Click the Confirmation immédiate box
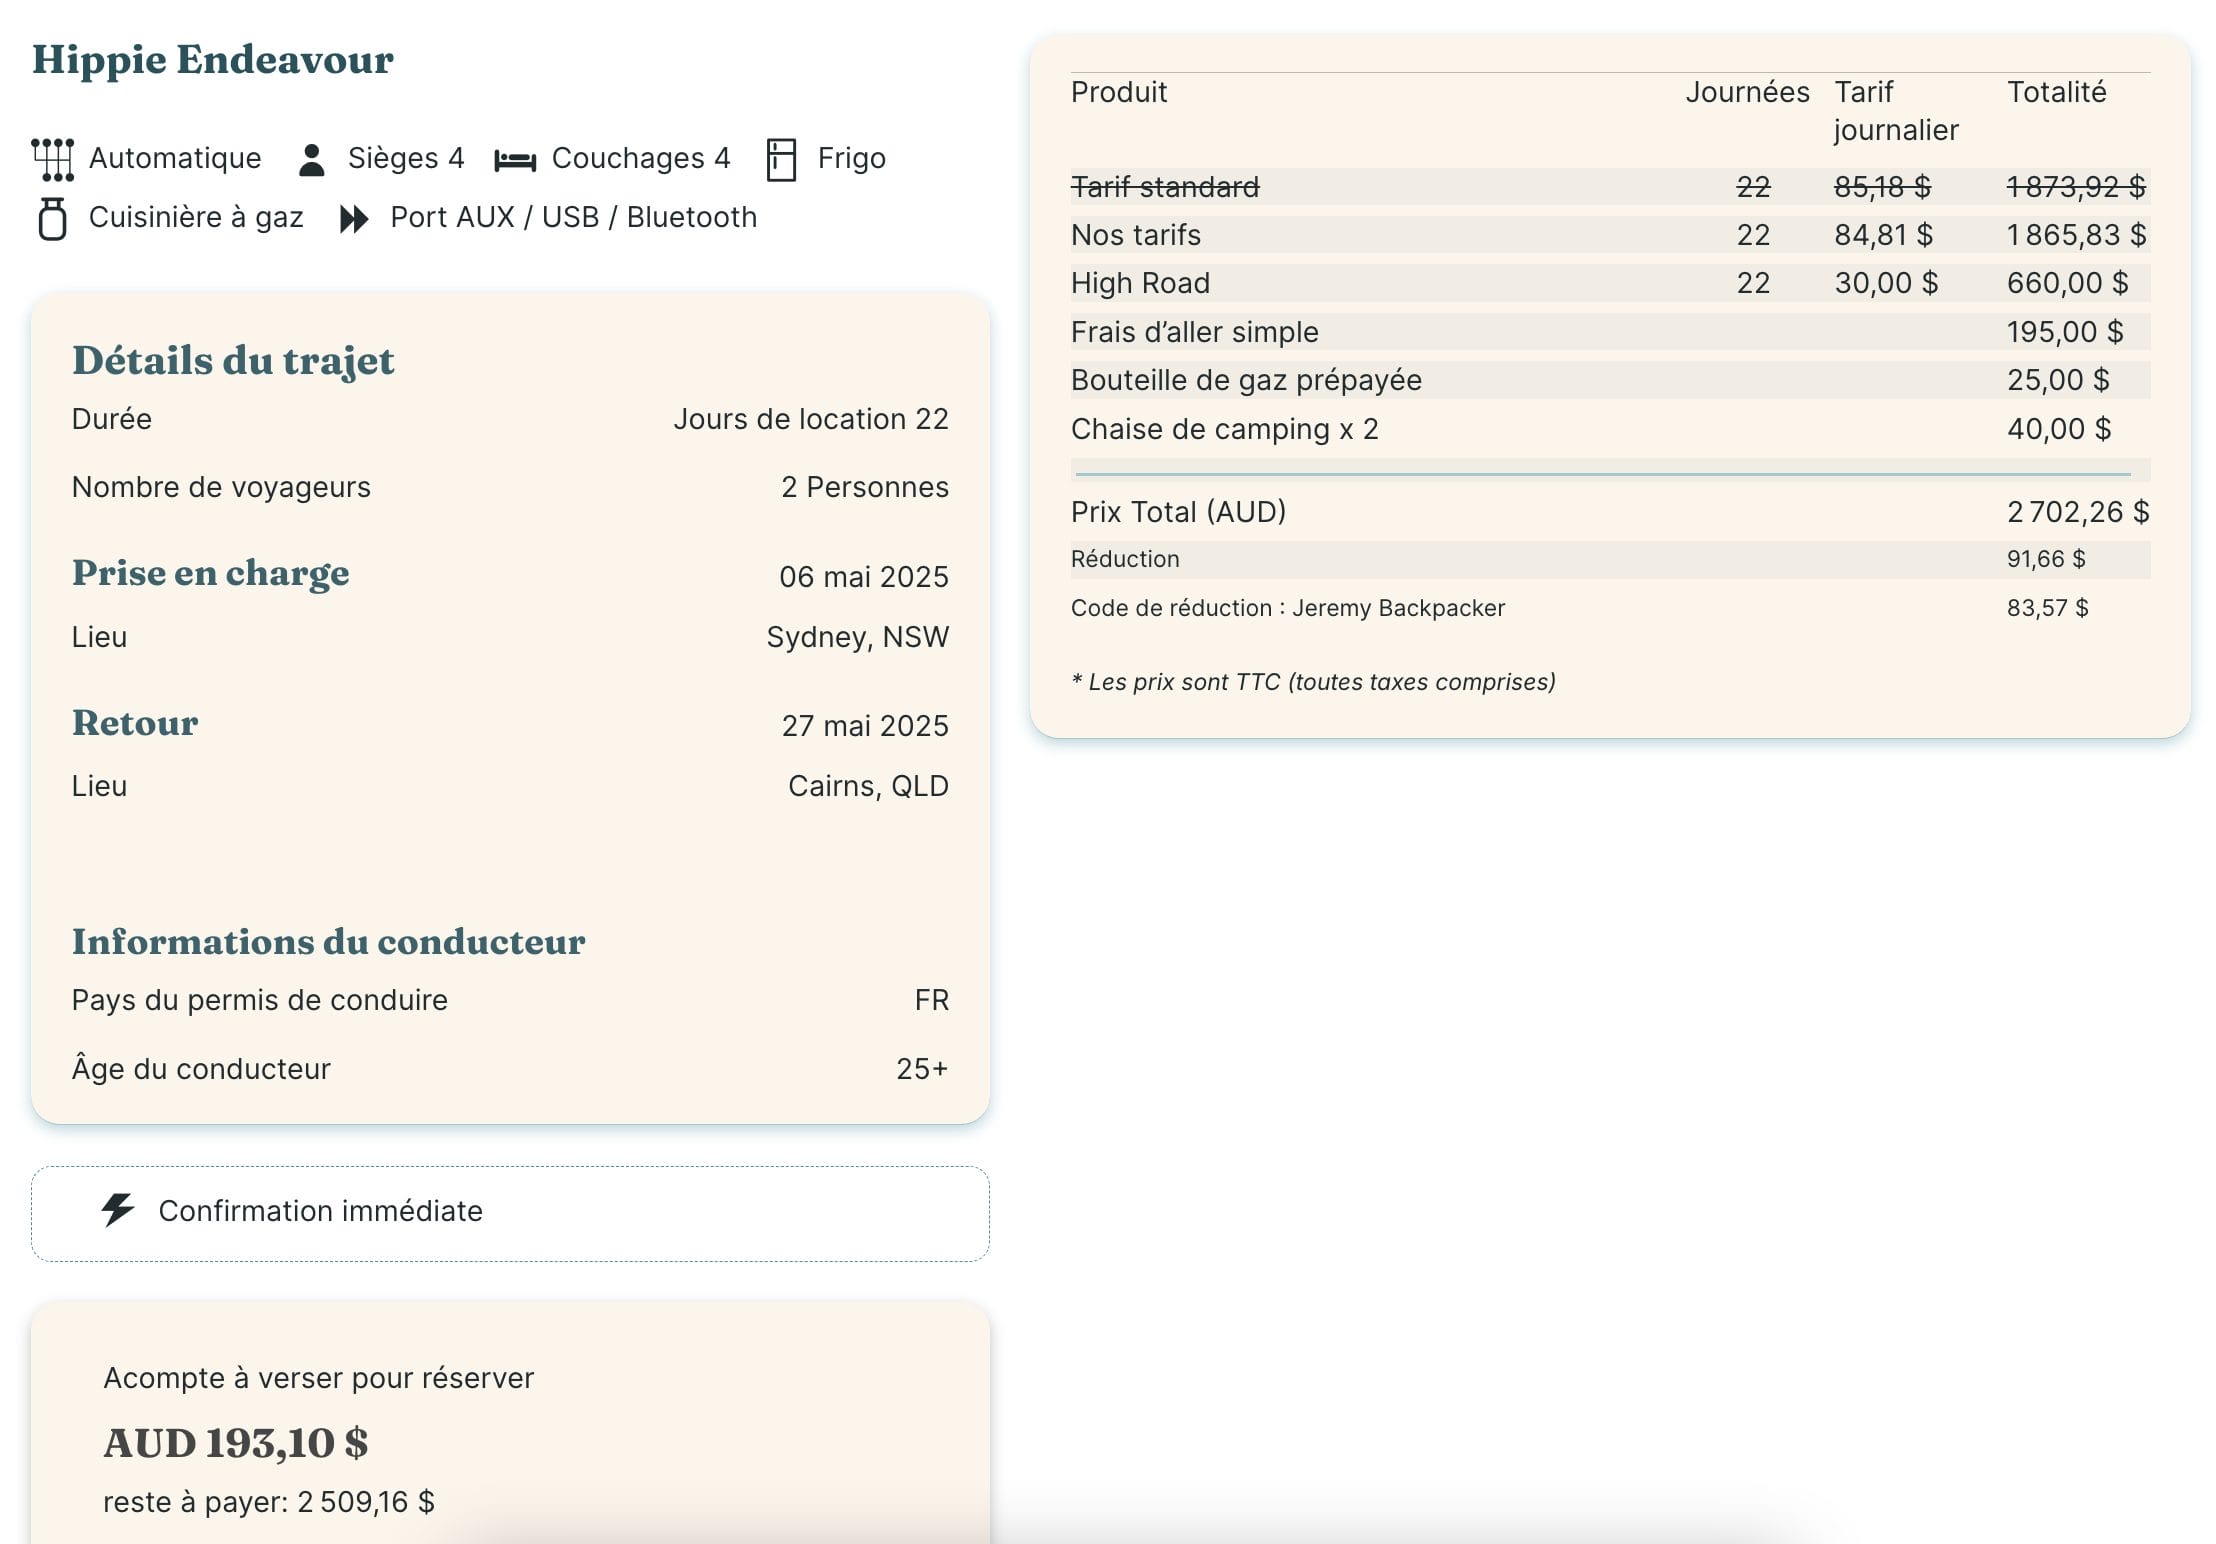Screen dimensions: 2216x1544 tap(510, 1213)
